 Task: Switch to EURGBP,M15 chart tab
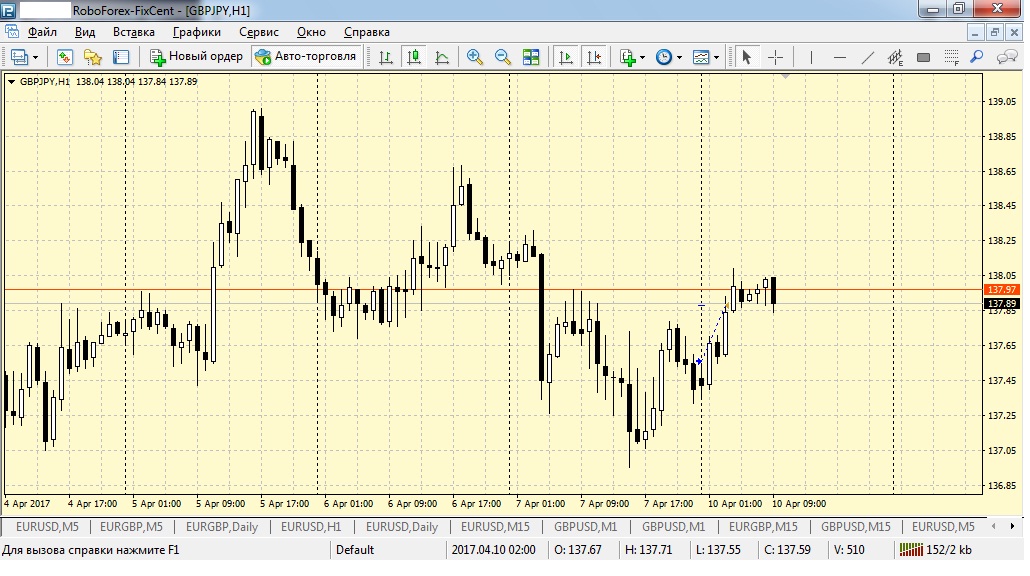click(763, 527)
